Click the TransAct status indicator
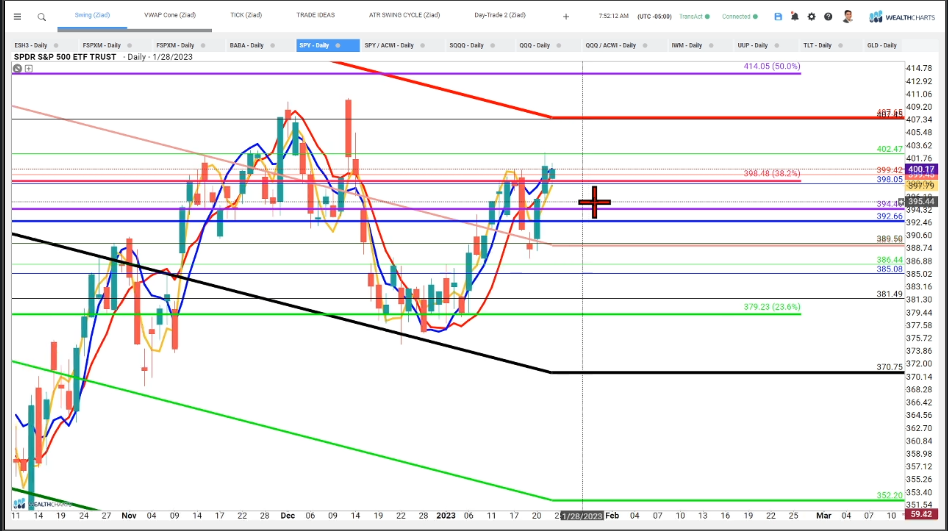Viewport: 948px width, 531px height. (694, 17)
